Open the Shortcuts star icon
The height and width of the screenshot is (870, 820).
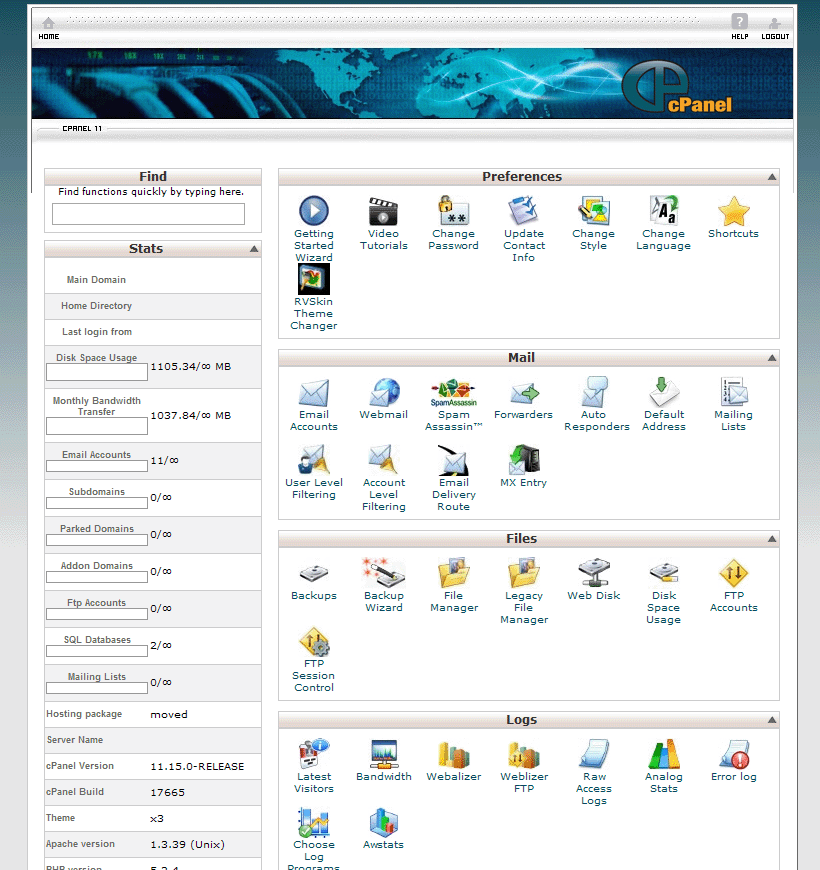pos(733,211)
